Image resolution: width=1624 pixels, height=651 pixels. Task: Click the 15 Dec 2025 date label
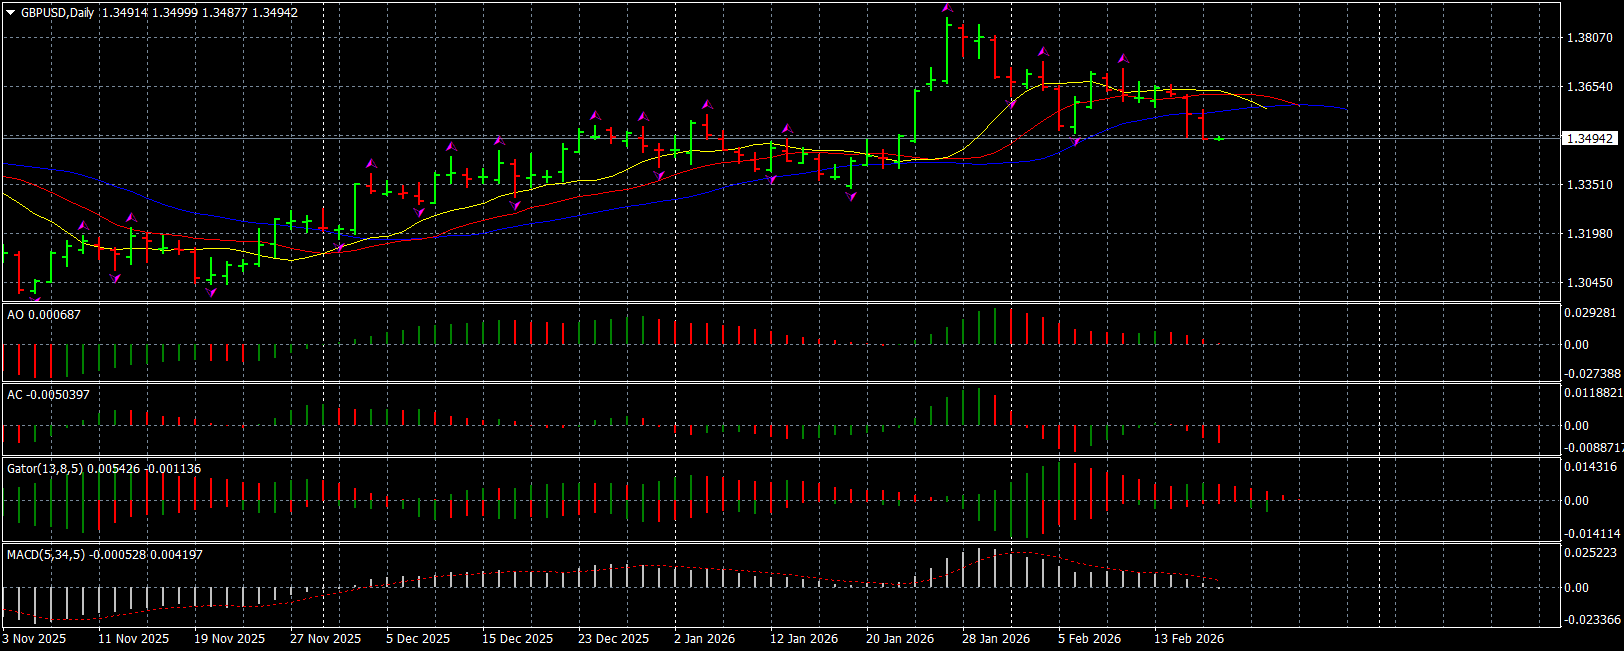tap(517, 638)
